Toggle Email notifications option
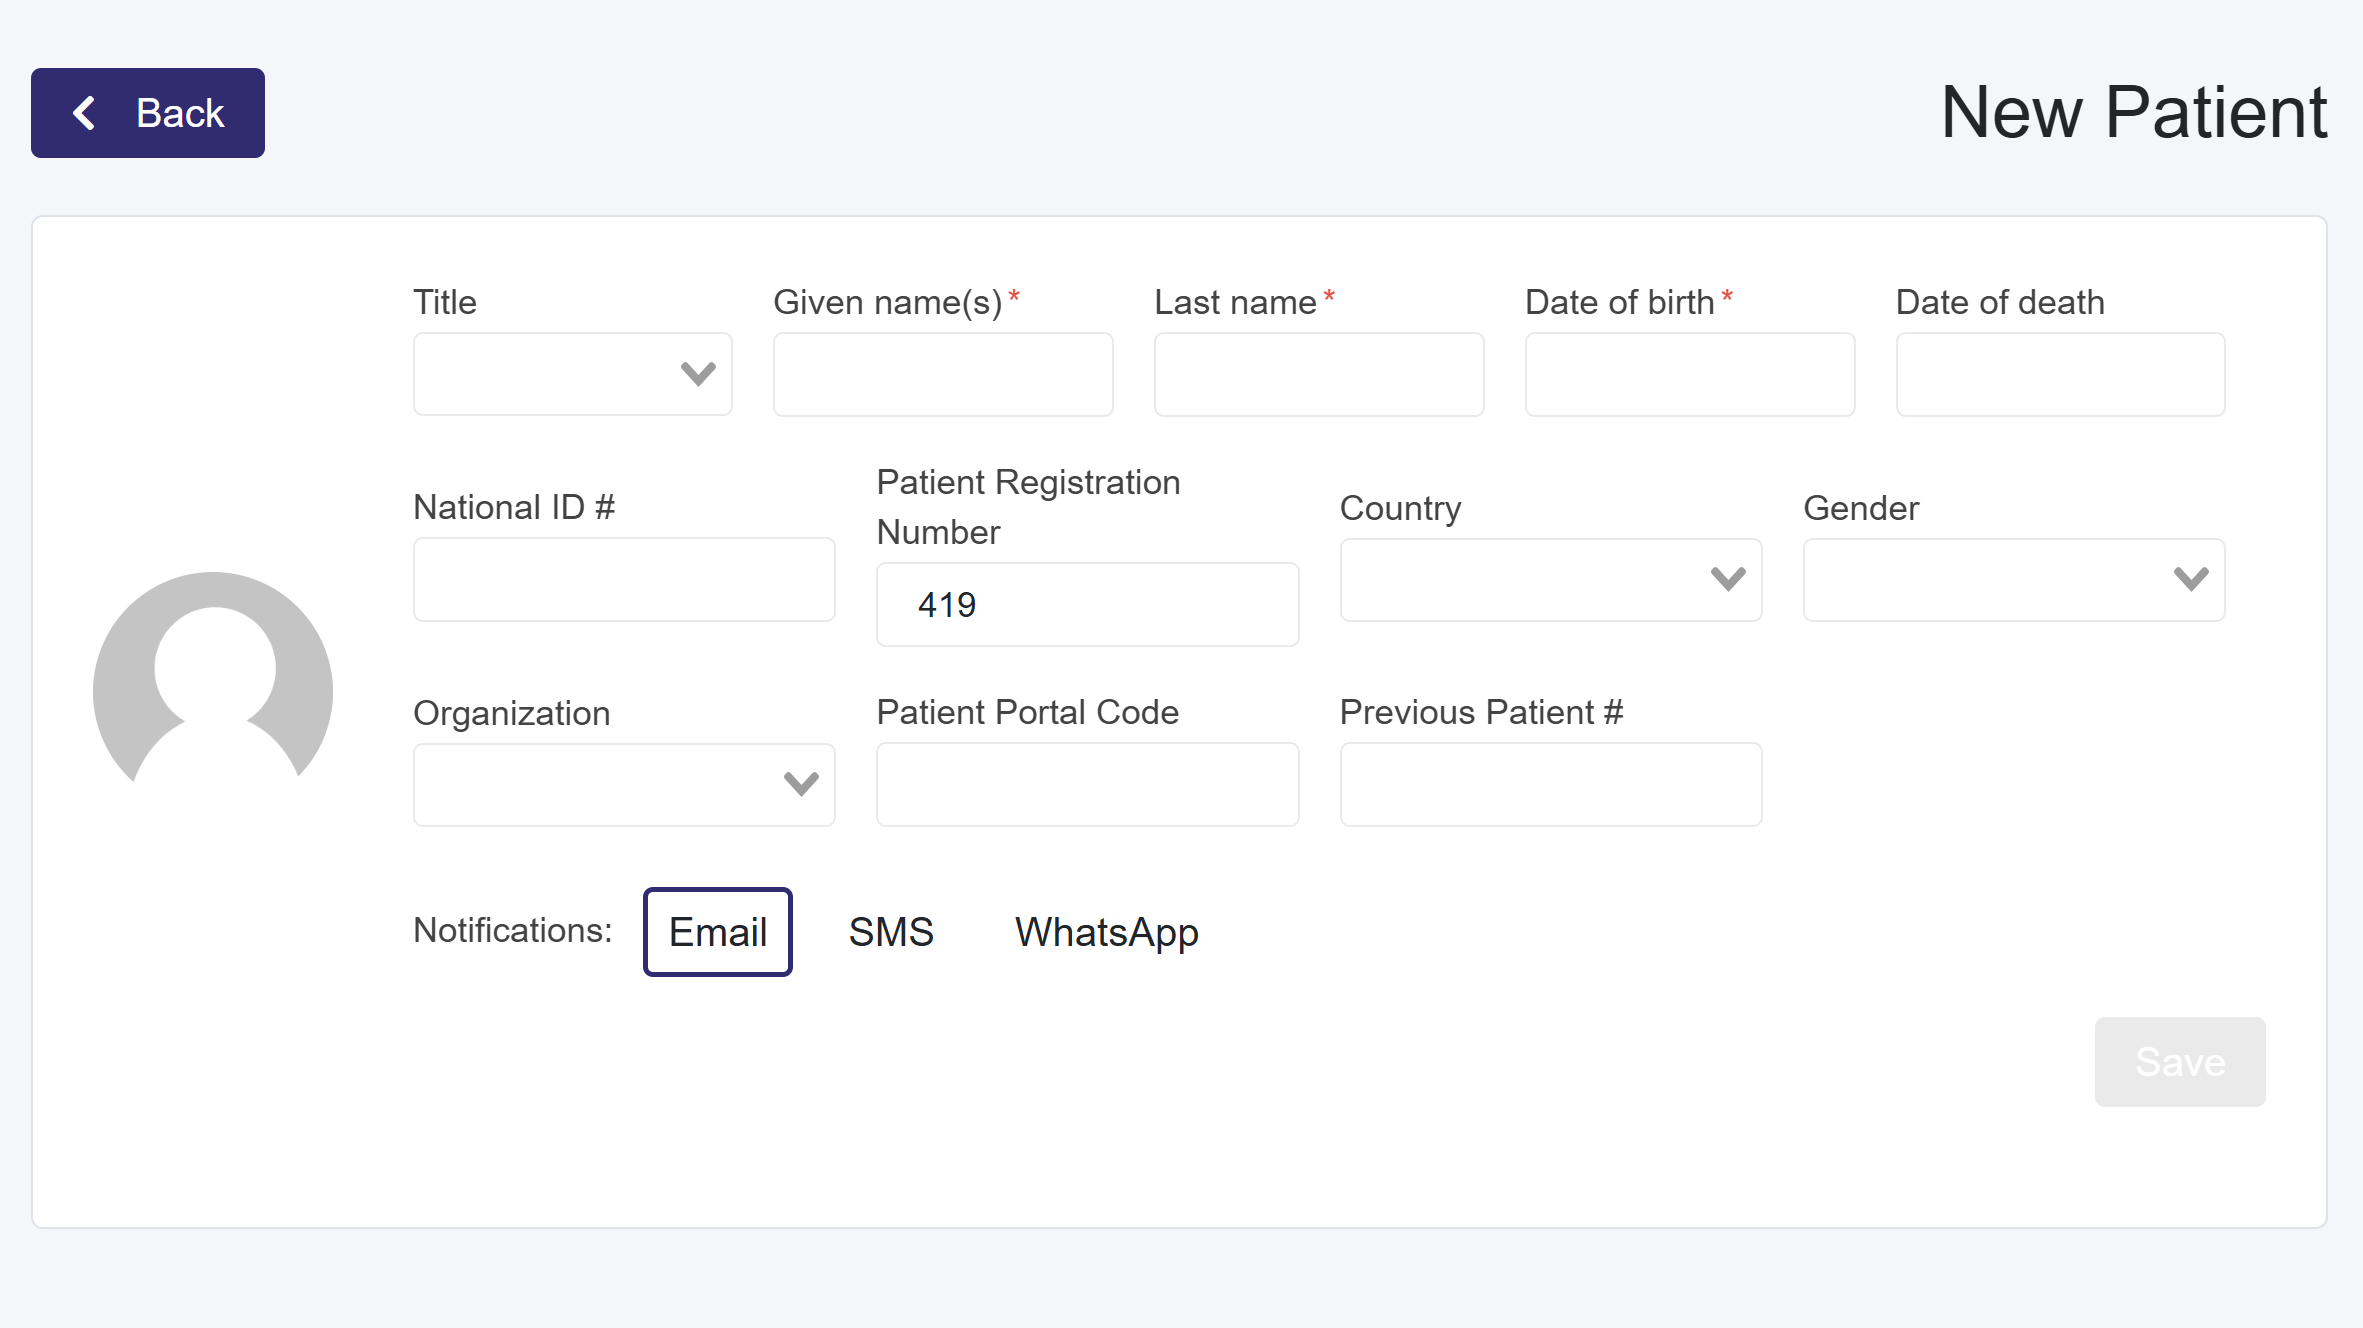This screenshot has height=1328, width=2363. point(717,932)
